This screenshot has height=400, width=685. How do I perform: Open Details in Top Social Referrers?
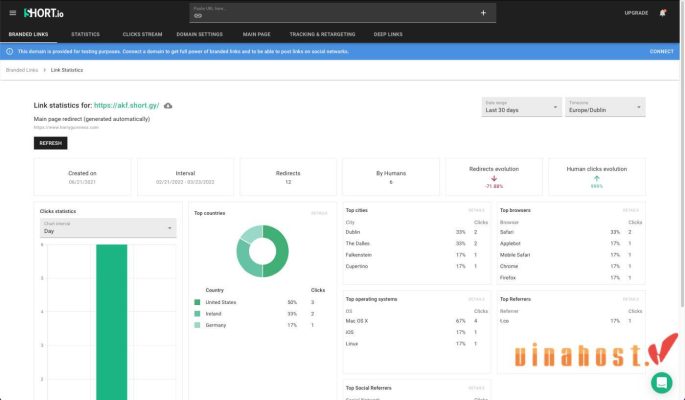(x=476, y=388)
